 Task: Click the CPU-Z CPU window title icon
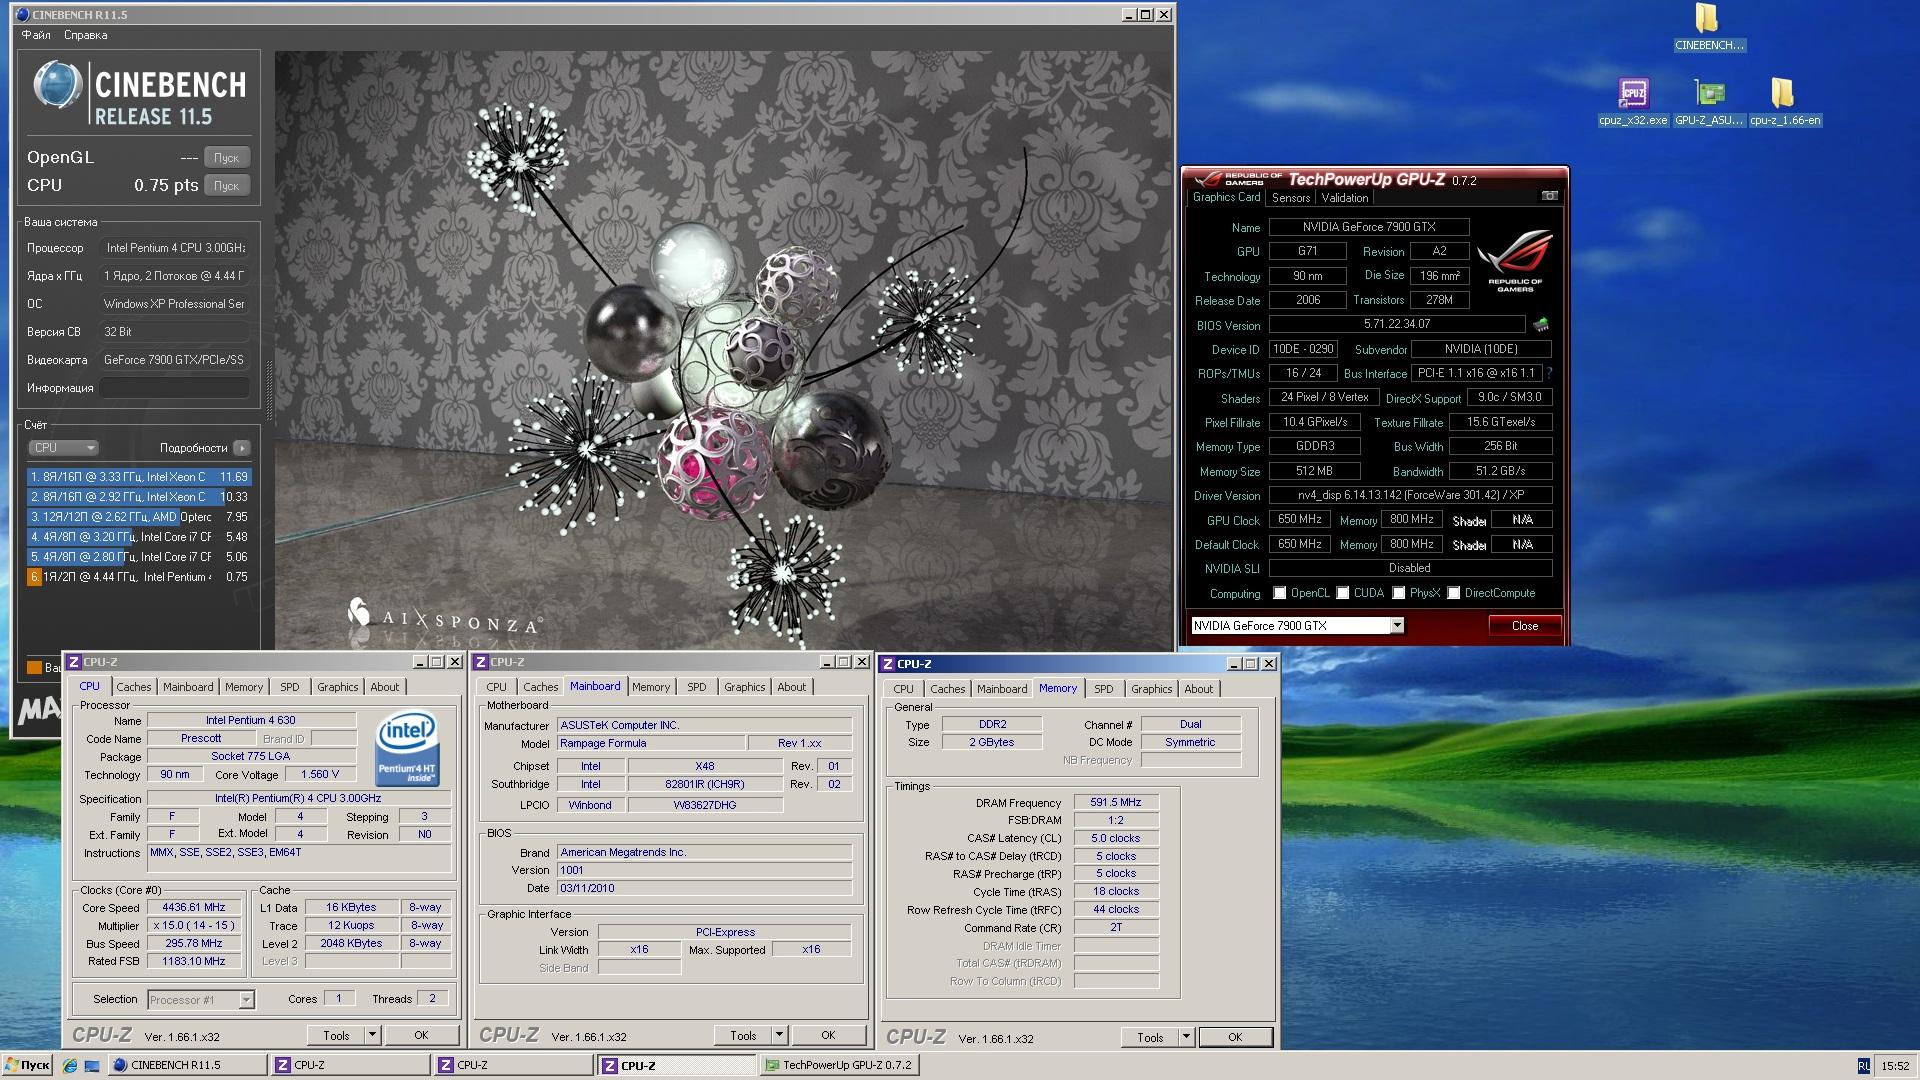tap(73, 662)
